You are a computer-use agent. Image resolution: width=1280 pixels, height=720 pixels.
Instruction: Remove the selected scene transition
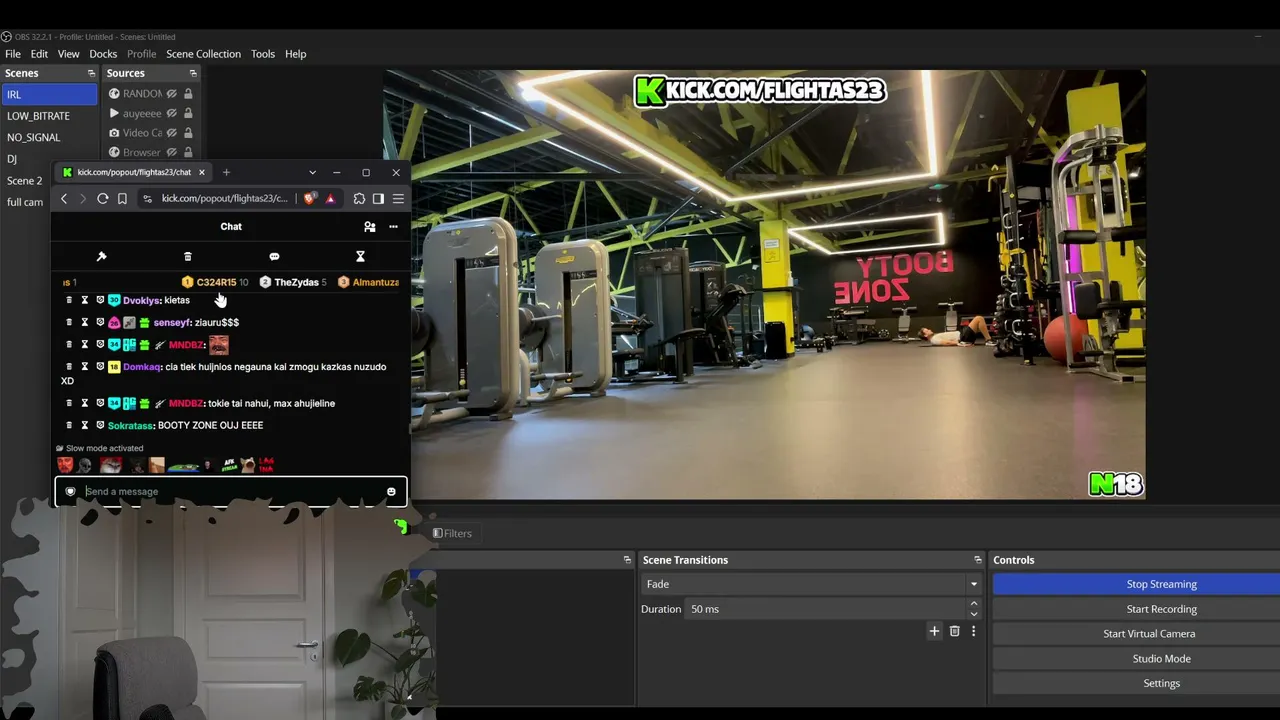pyautogui.click(x=954, y=631)
